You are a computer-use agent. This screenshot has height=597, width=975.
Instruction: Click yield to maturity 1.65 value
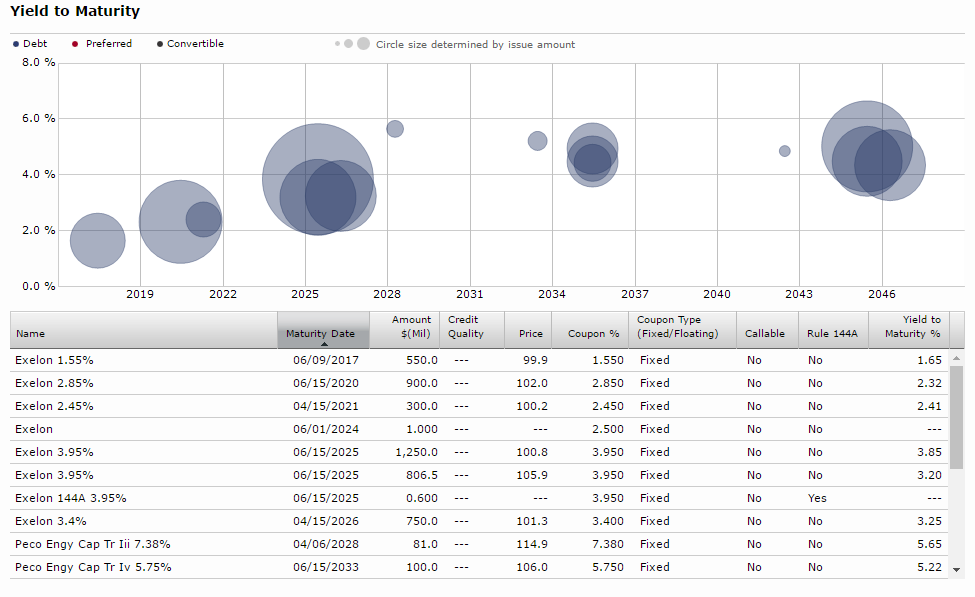click(930, 360)
